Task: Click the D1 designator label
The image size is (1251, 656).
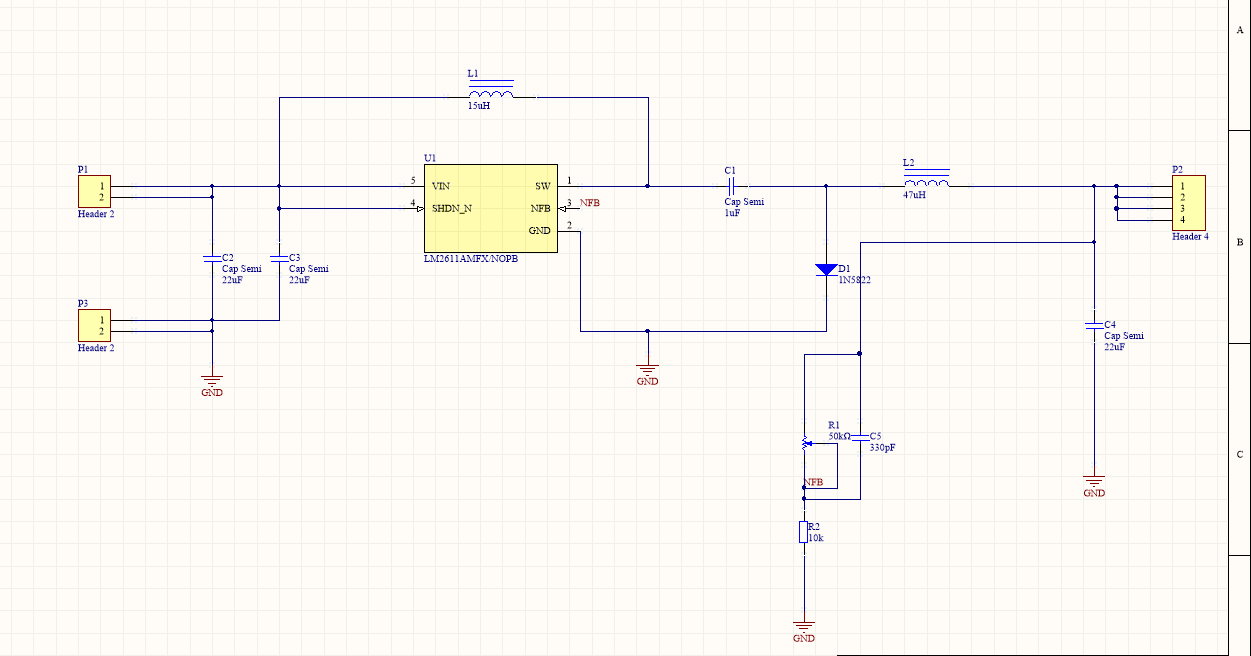Action: [845, 269]
